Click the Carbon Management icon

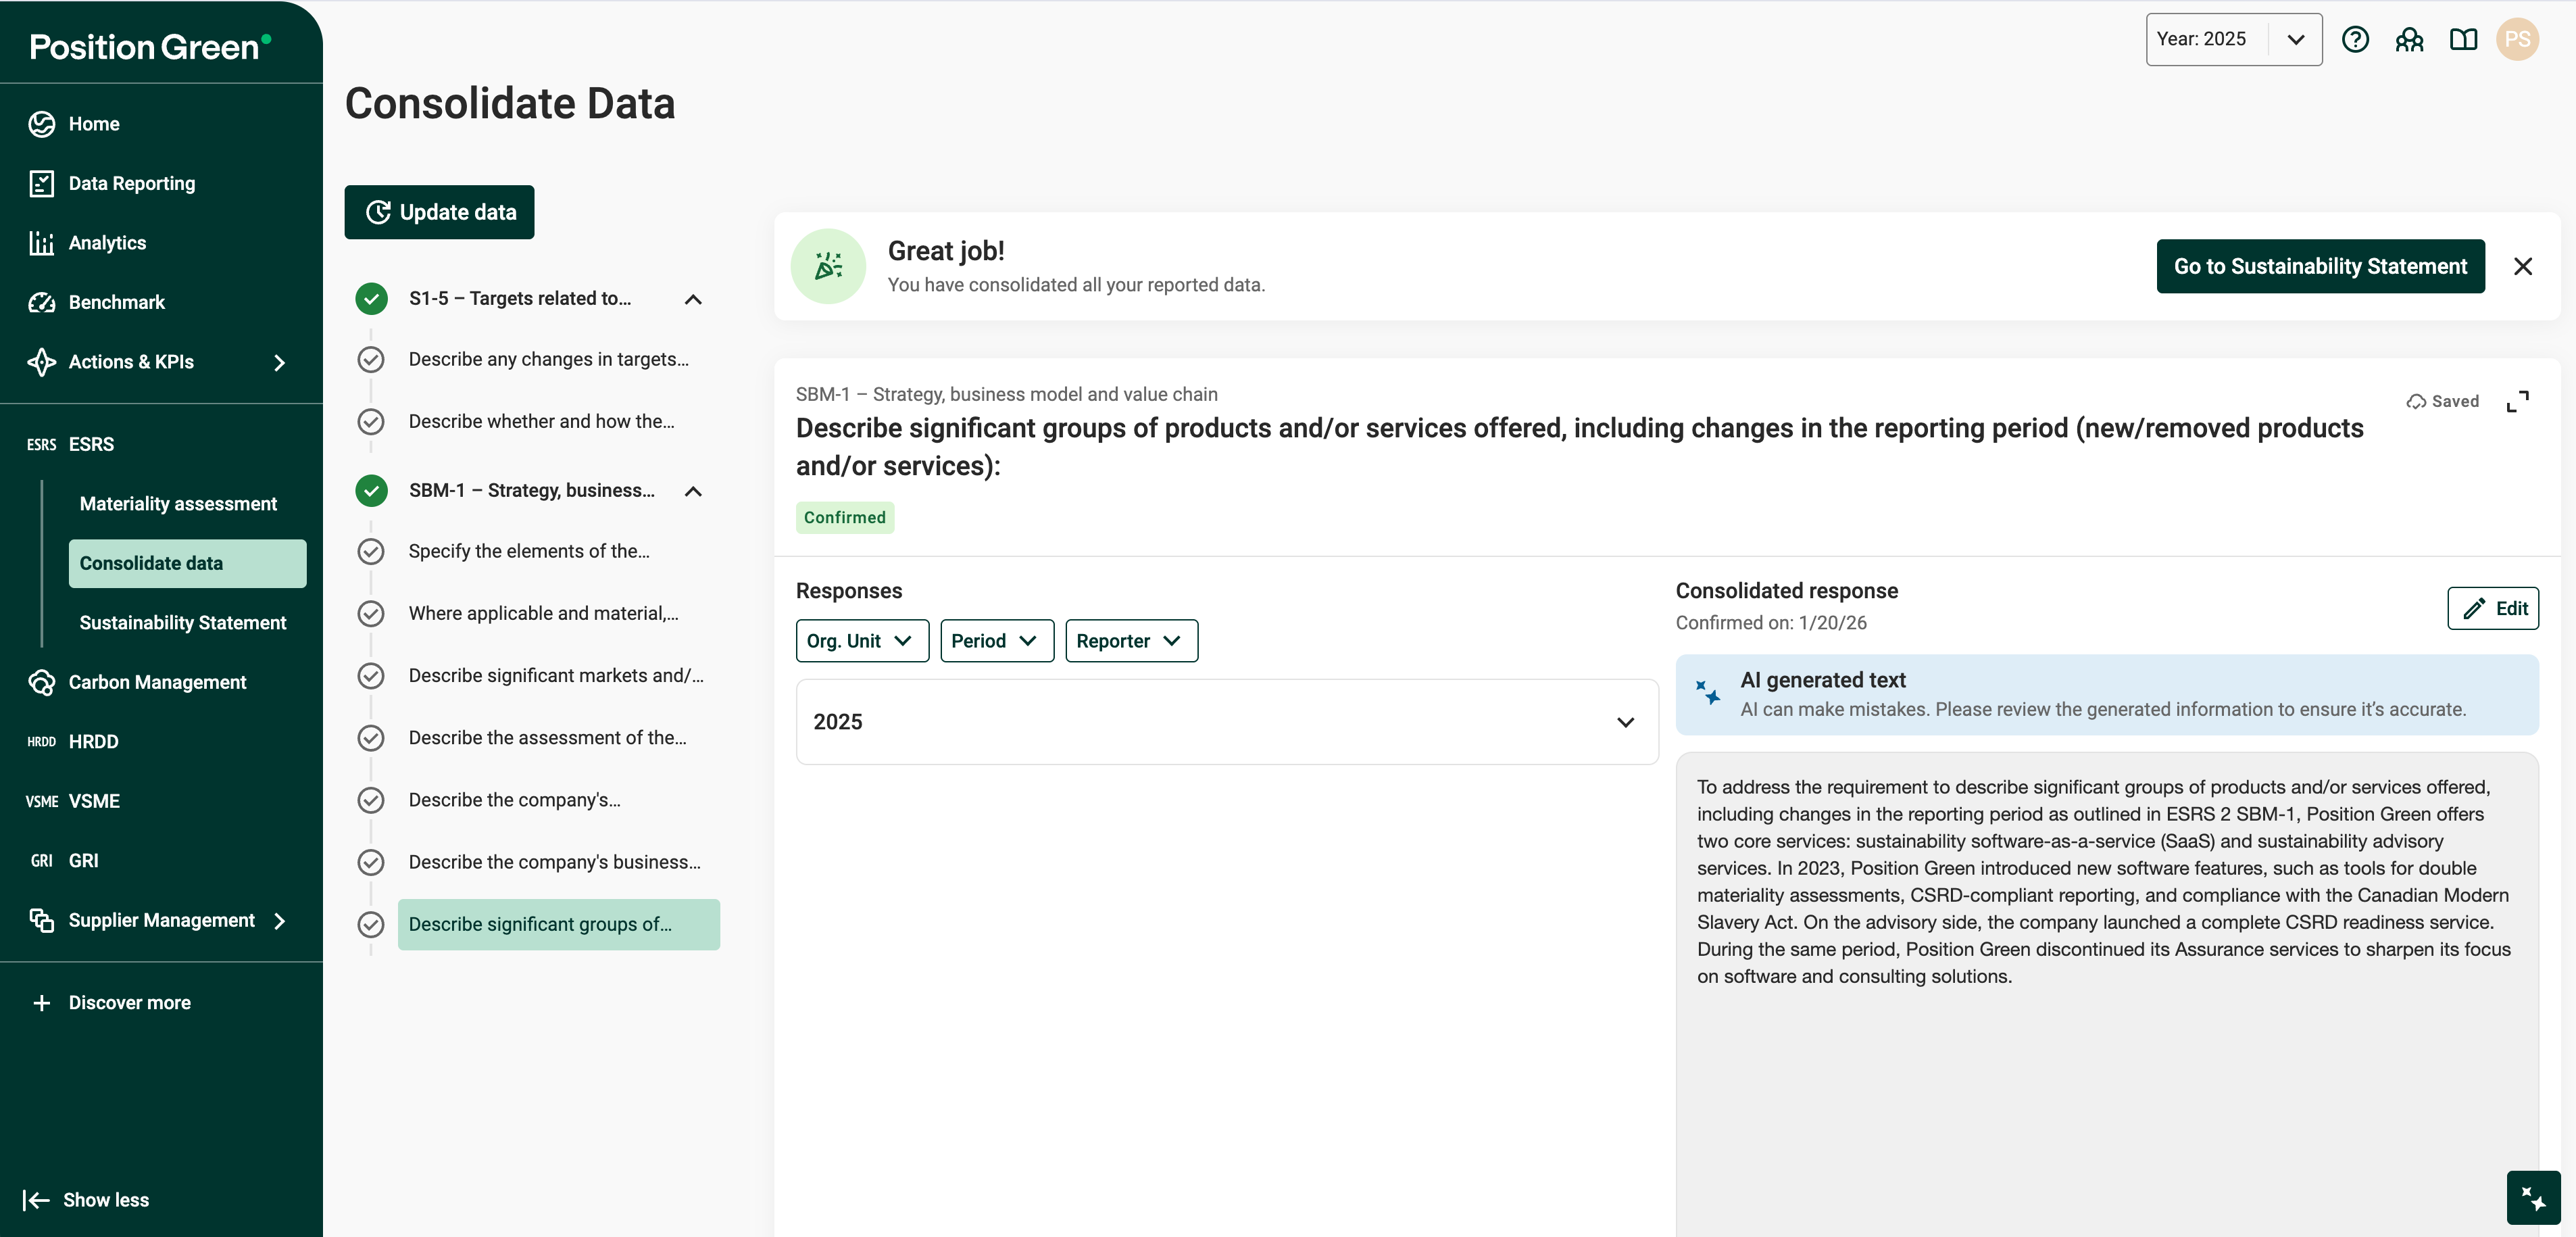point(41,682)
